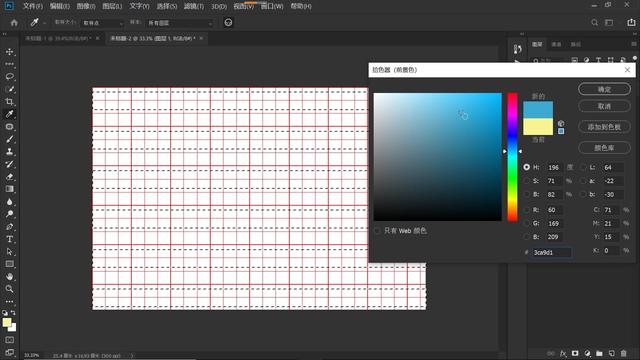Select the Crop tool
640x360 pixels.
[x=9, y=102]
